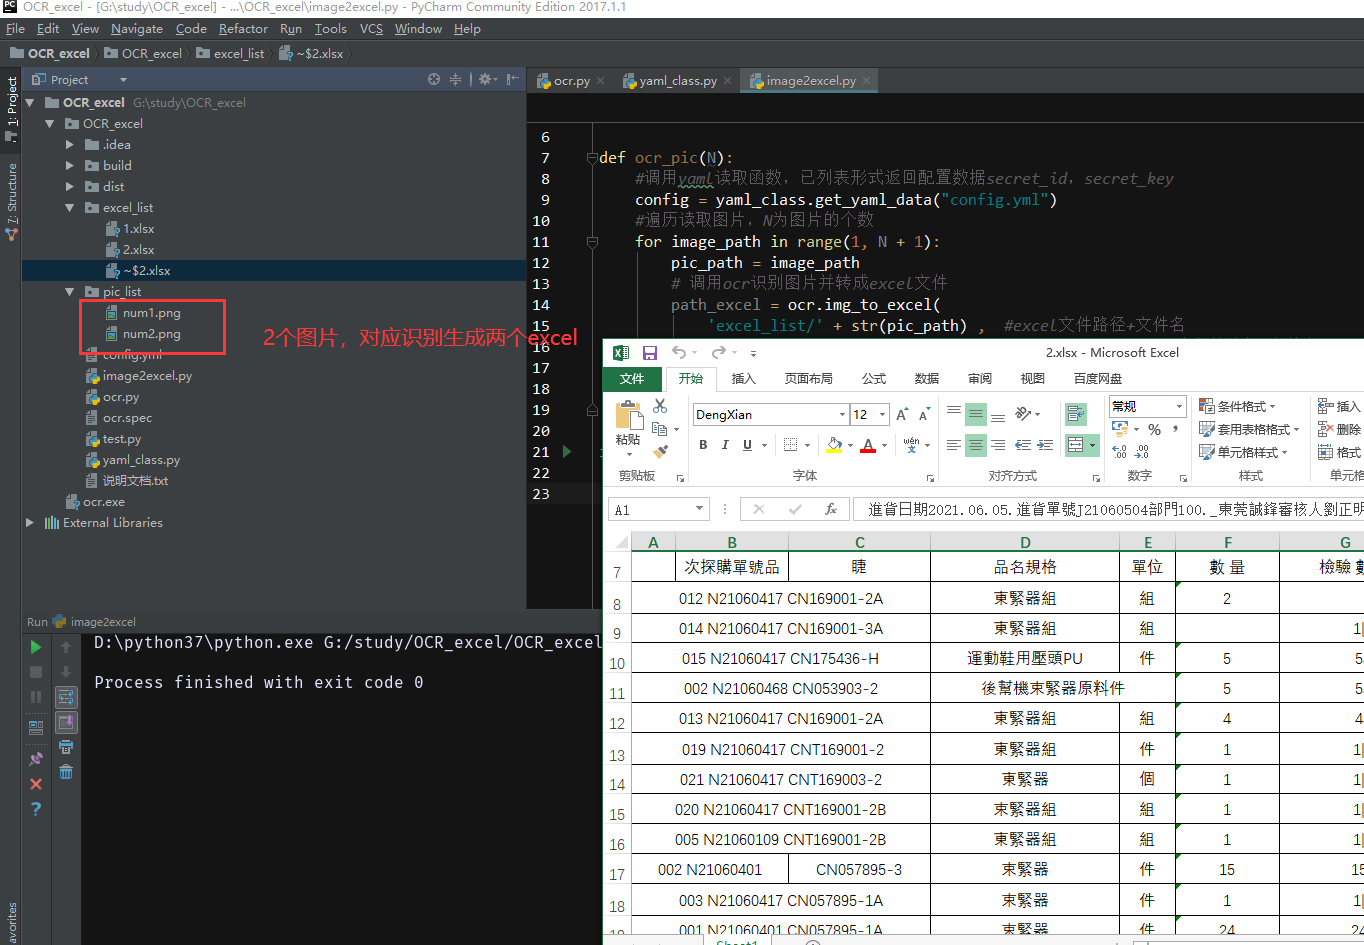Open Excel 文件 tab

tap(632, 379)
